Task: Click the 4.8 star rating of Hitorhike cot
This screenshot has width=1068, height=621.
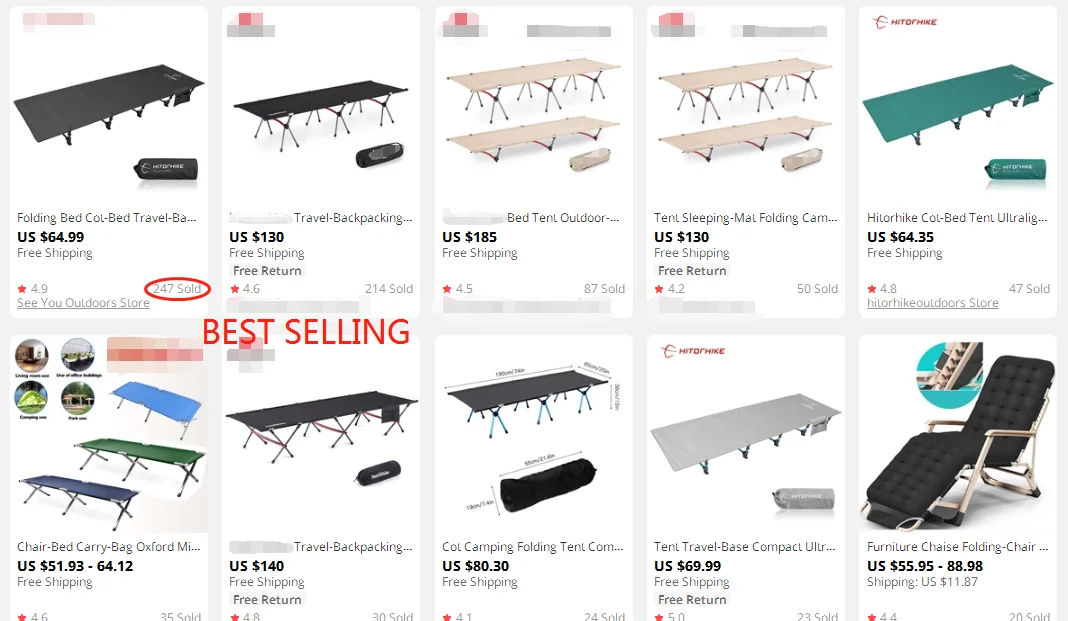Action: [x=882, y=289]
